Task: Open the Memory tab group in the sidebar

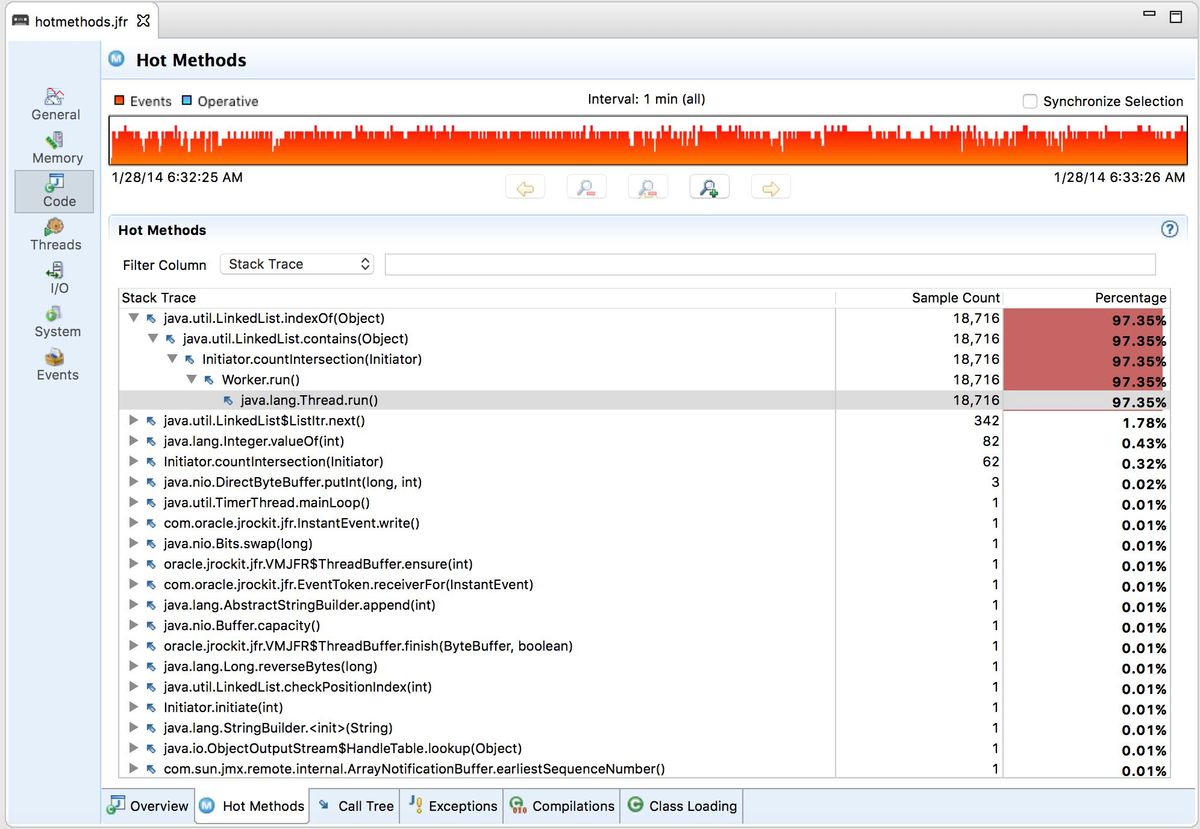Action: click(x=57, y=147)
